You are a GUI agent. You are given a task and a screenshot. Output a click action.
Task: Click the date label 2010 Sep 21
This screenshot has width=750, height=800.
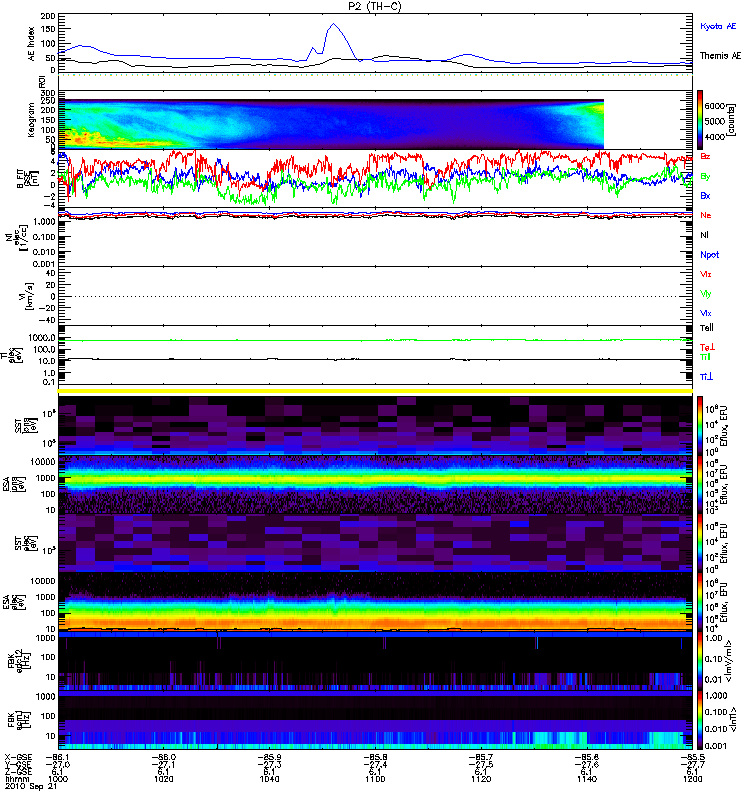click(31, 786)
